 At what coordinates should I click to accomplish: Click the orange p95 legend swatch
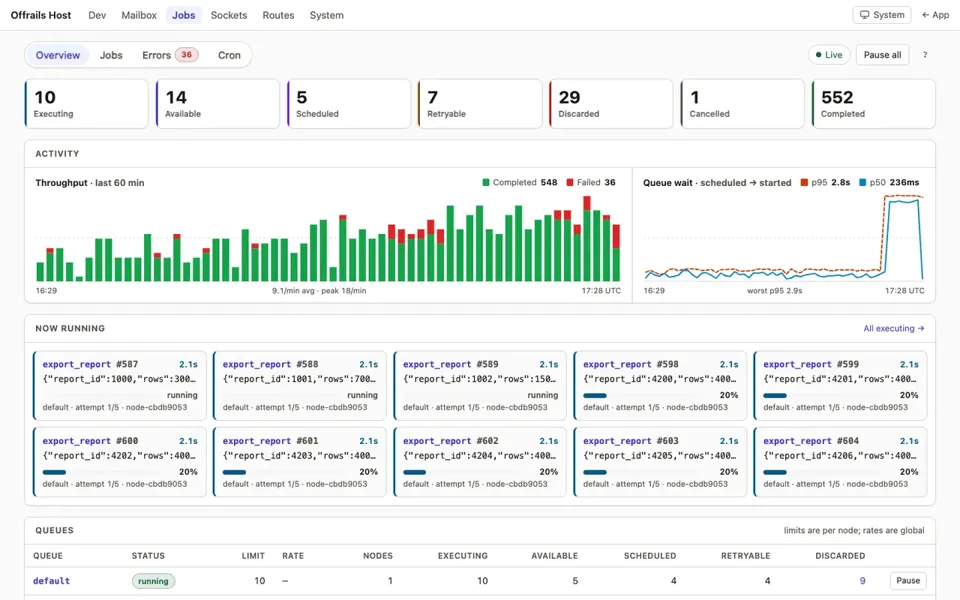click(804, 182)
